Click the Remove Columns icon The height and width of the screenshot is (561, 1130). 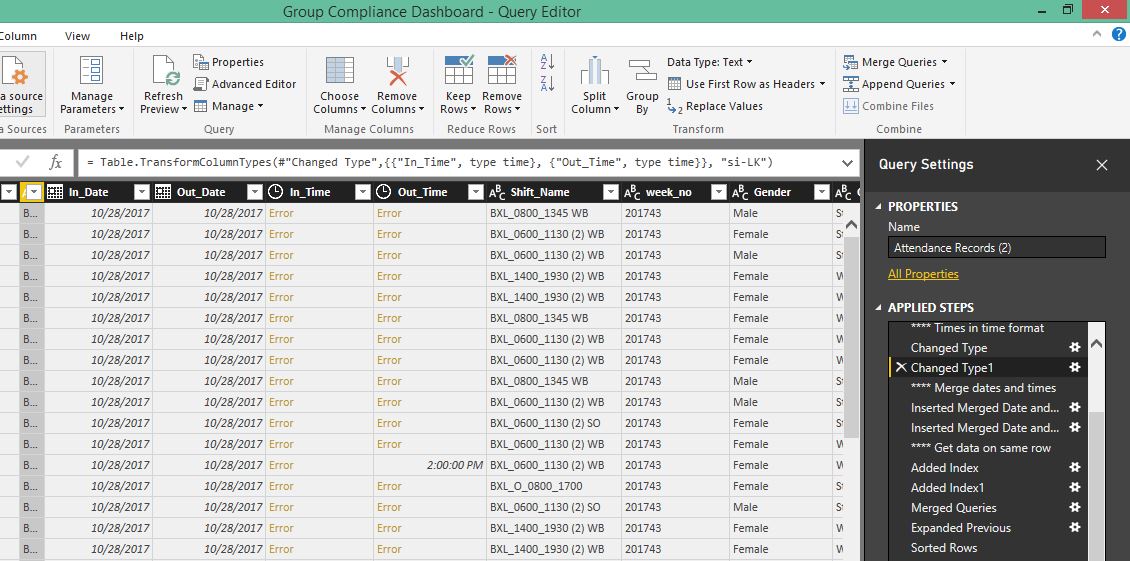pyautogui.click(x=397, y=71)
